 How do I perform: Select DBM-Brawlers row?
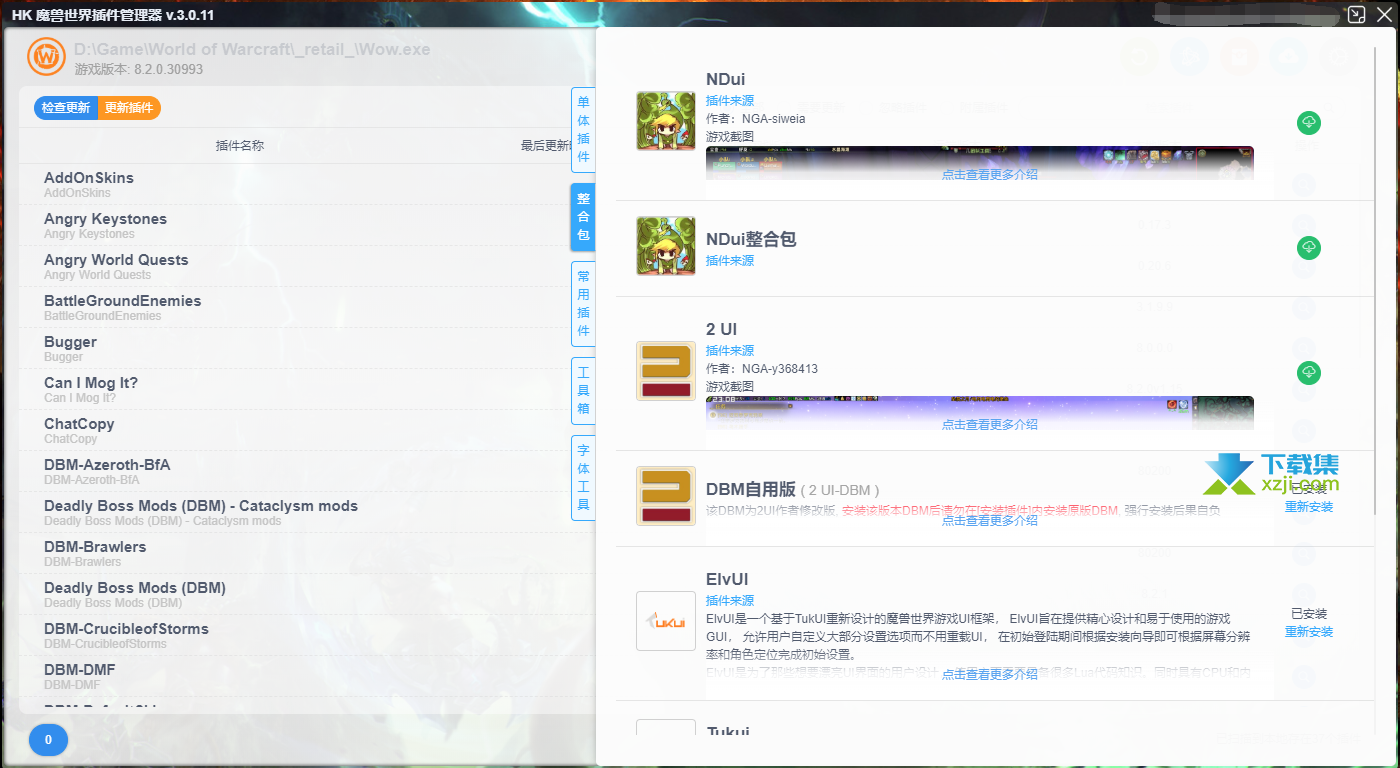coord(305,553)
